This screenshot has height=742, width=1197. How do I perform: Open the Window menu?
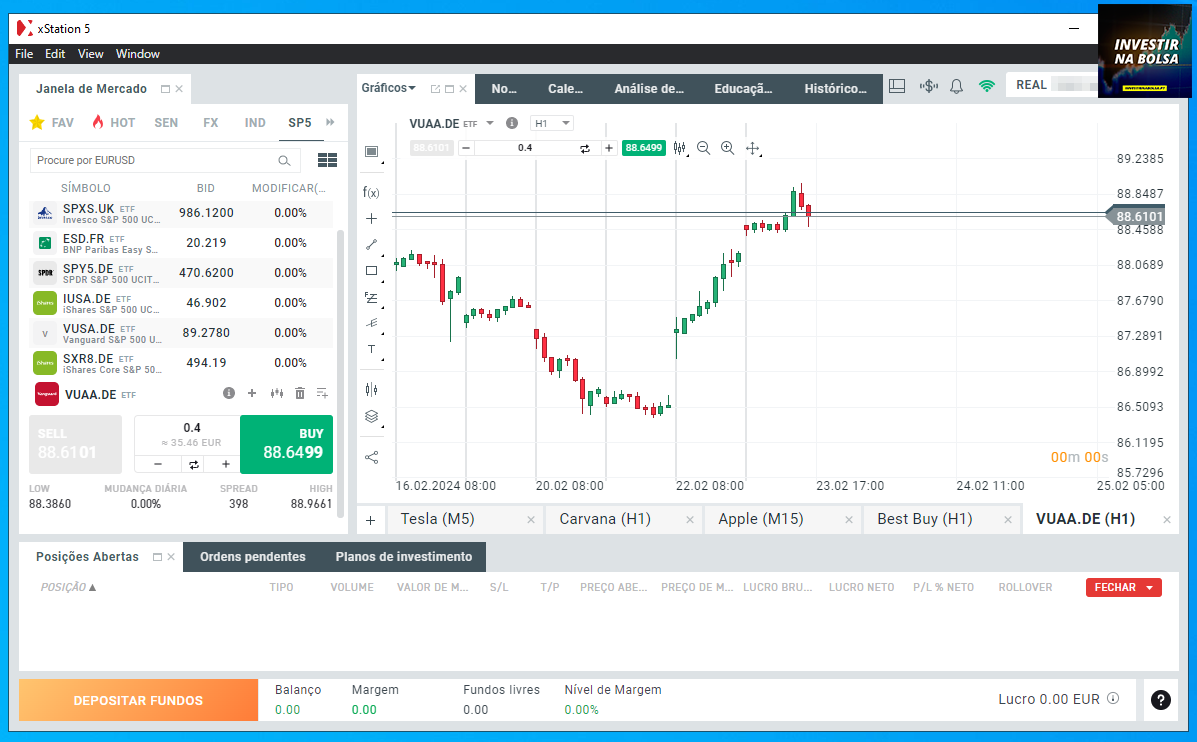point(137,53)
